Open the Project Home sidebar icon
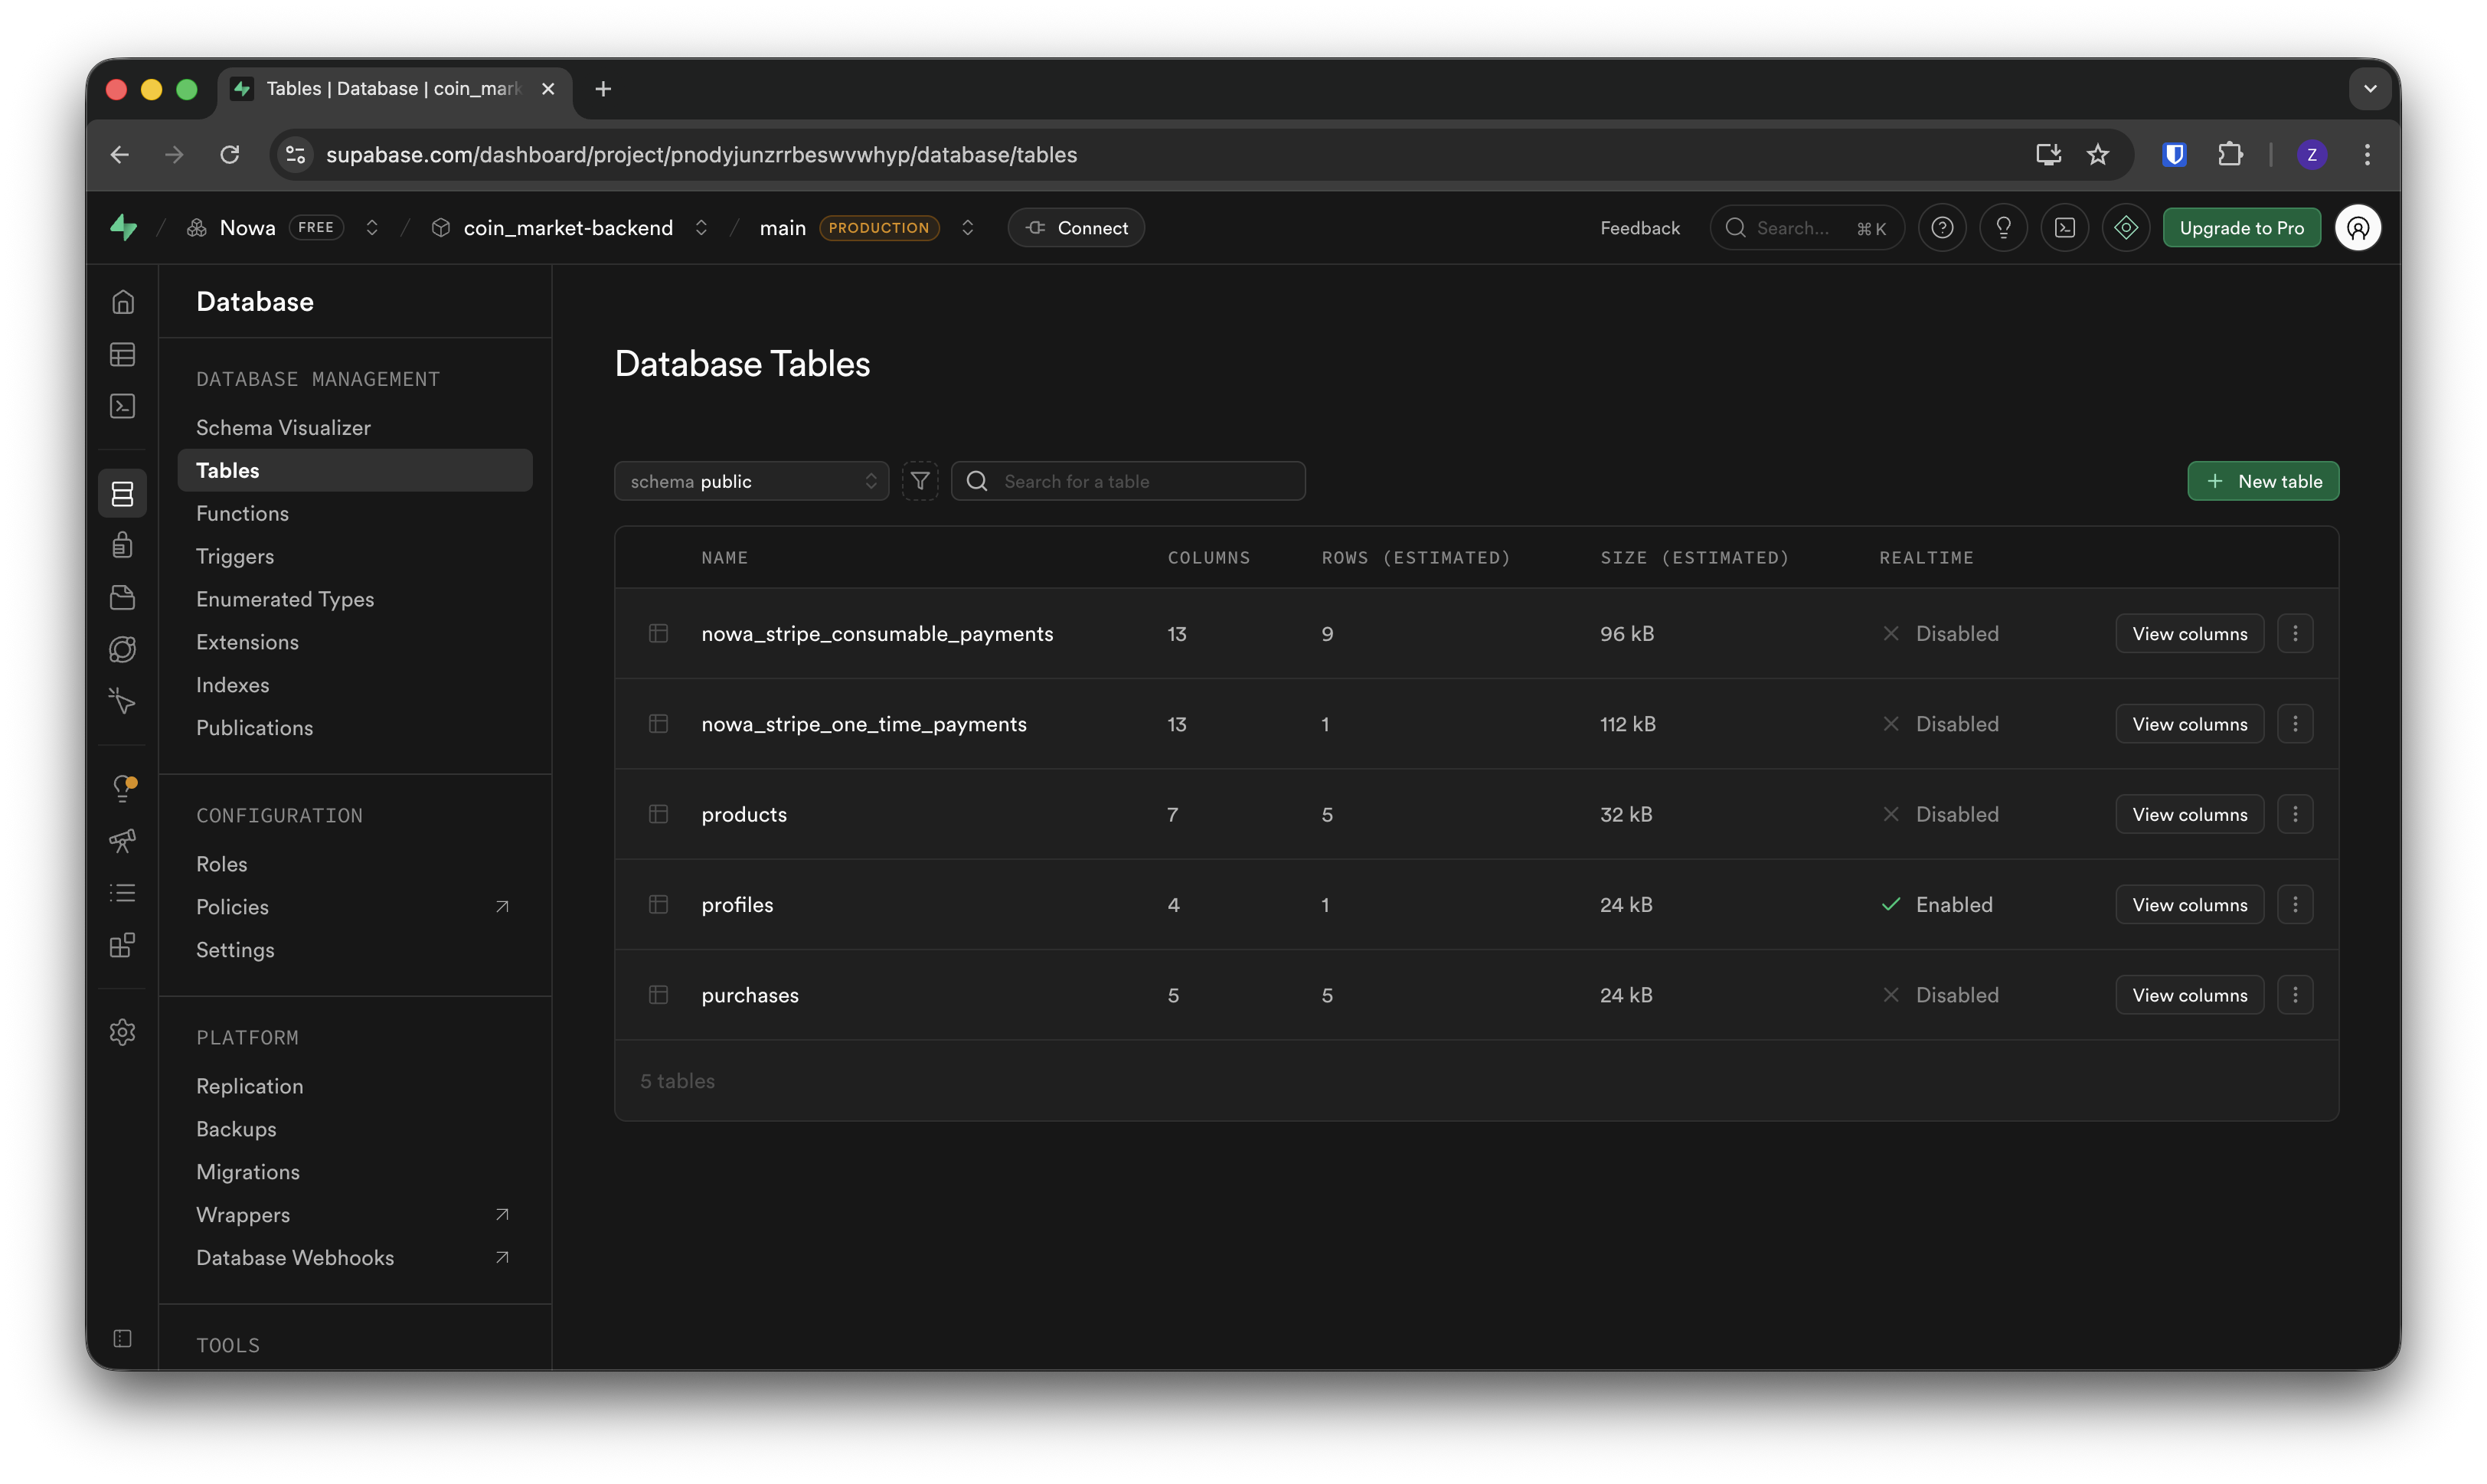 (122, 302)
